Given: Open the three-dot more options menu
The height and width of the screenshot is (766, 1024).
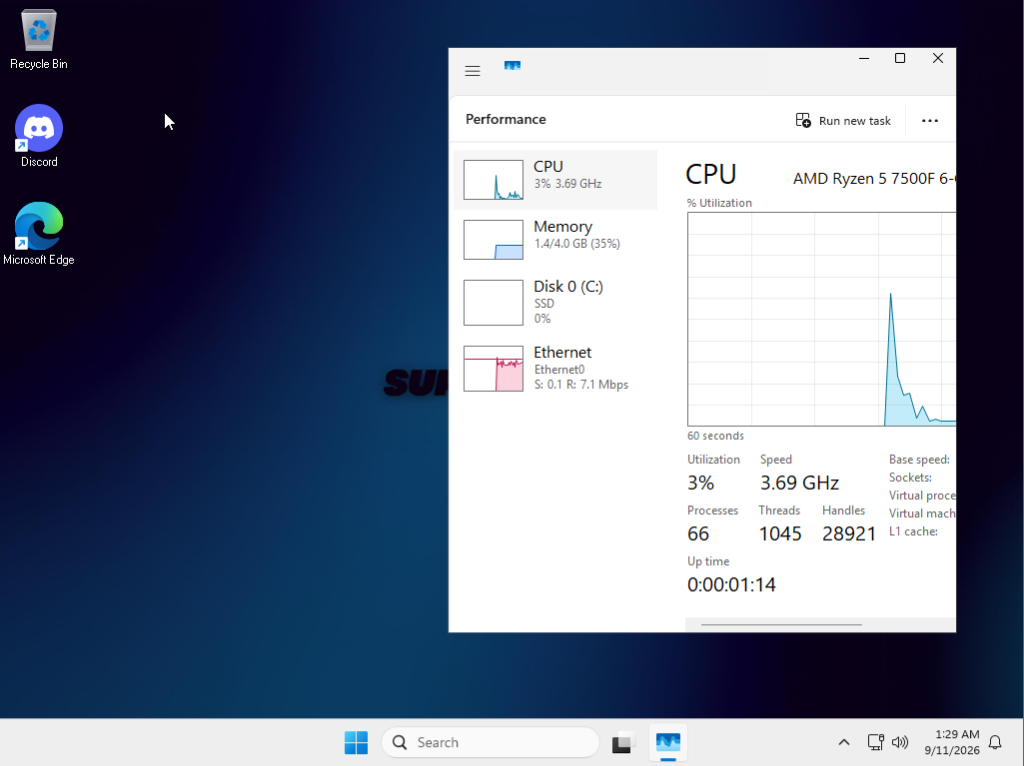Looking at the screenshot, I should pos(929,121).
